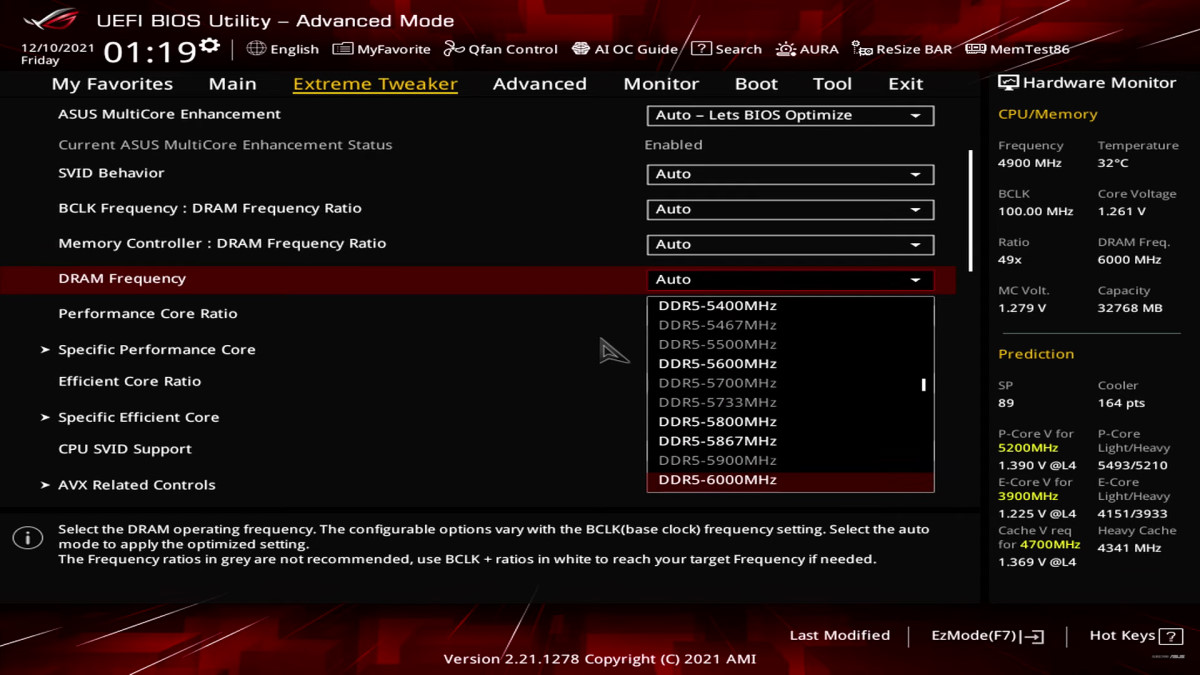Launch AI OC Guide icon
1200x675 pixels.
point(580,48)
